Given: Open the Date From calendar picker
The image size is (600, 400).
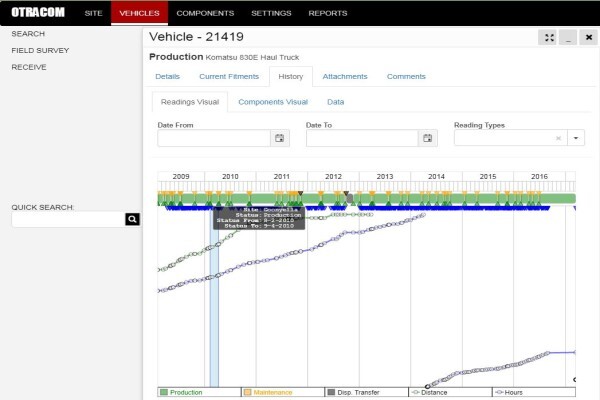Looking at the screenshot, I should [x=280, y=138].
